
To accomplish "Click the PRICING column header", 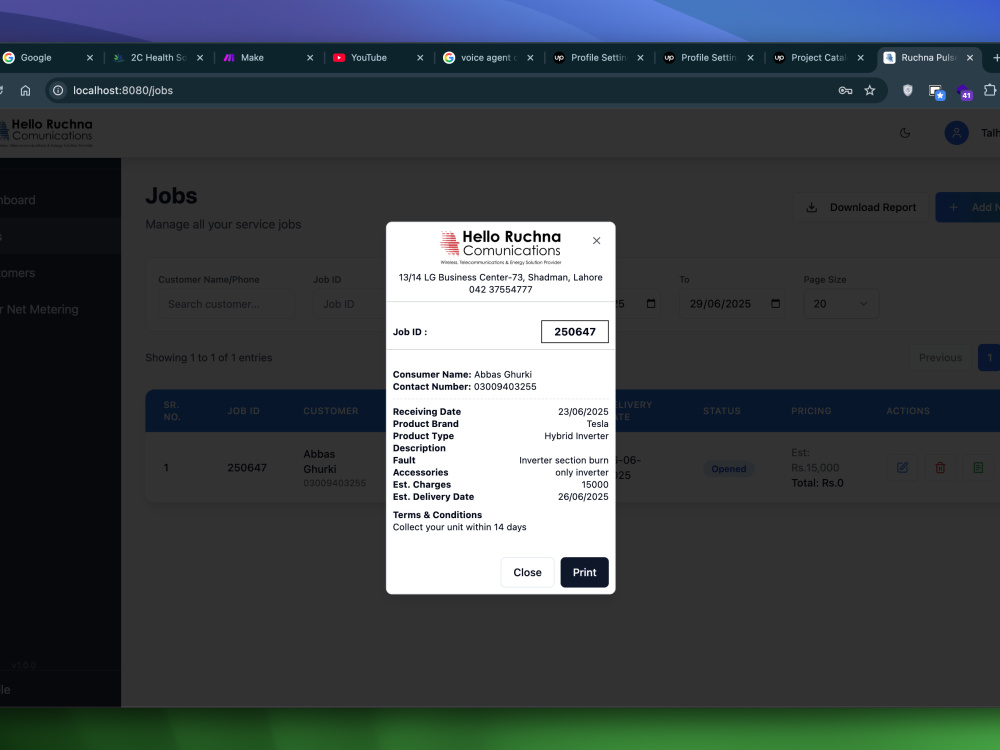I will pyautogui.click(x=811, y=411).
